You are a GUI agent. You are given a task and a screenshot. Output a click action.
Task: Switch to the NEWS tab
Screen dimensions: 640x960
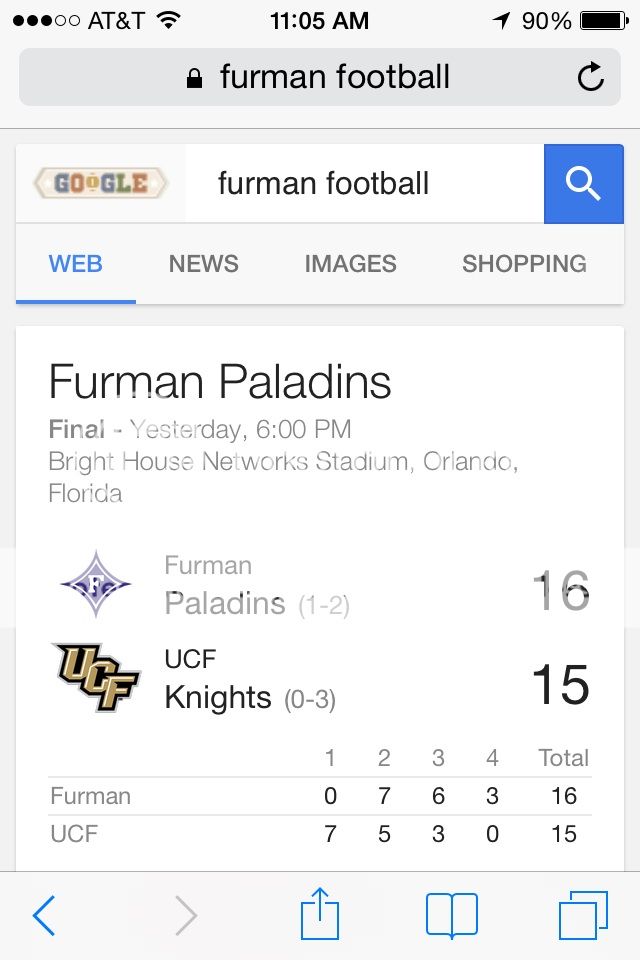(x=203, y=264)
